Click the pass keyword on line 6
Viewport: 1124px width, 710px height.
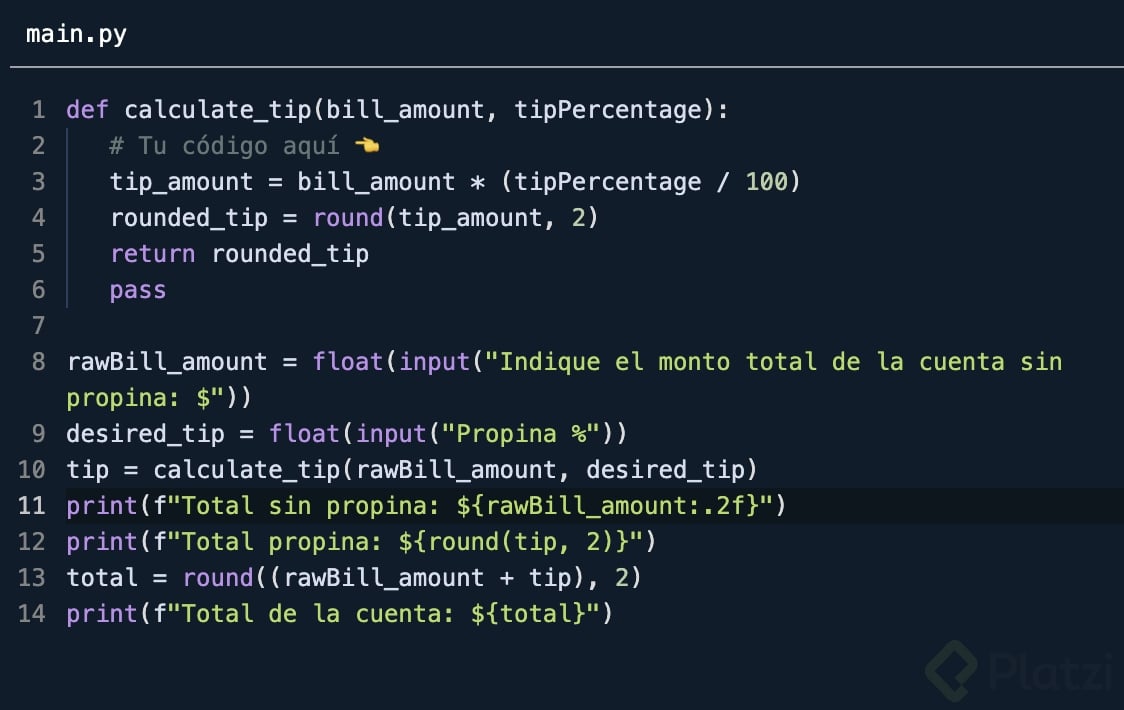138,290
